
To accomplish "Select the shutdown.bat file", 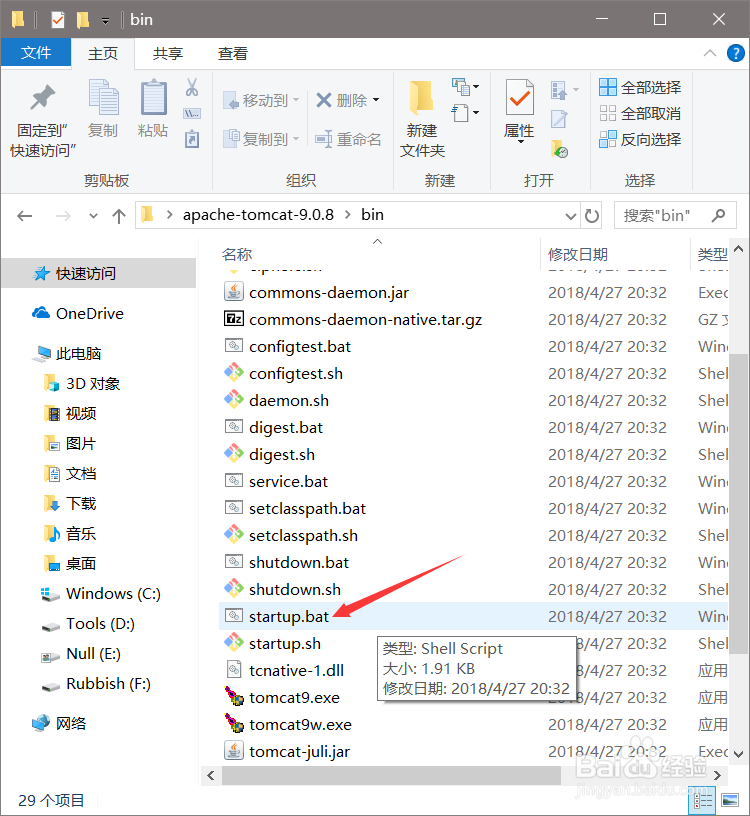I will [299, 562].
